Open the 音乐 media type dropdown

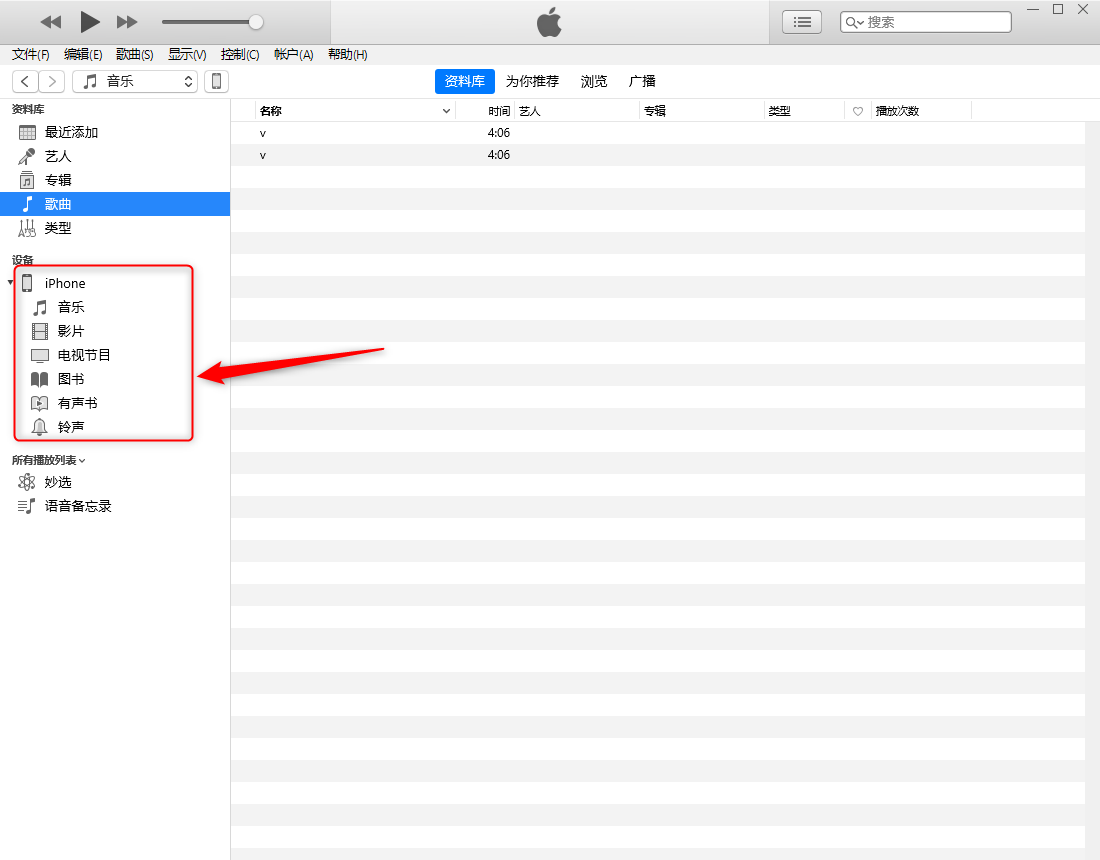pyautogui.click(x=135, y=81)
